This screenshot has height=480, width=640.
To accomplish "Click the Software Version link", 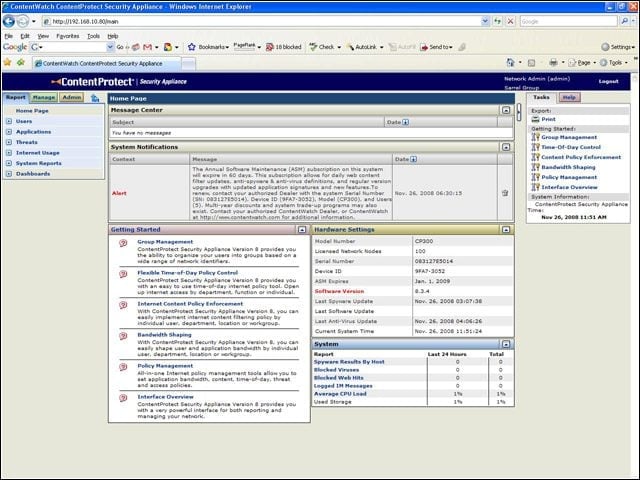I will coord(339,291).
